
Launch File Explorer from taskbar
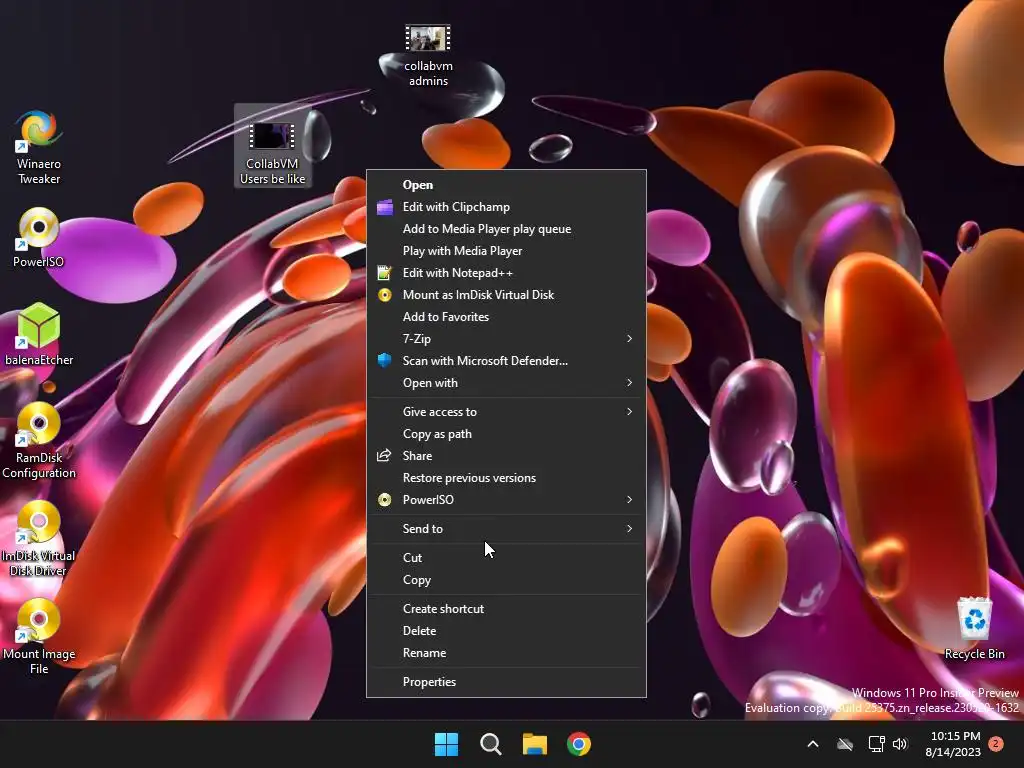tap(535, 744)
